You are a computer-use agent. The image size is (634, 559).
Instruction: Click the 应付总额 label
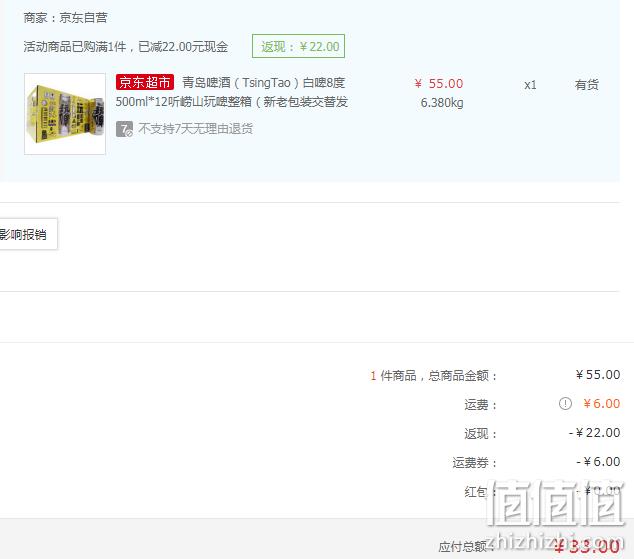click(x=467, y=547)
